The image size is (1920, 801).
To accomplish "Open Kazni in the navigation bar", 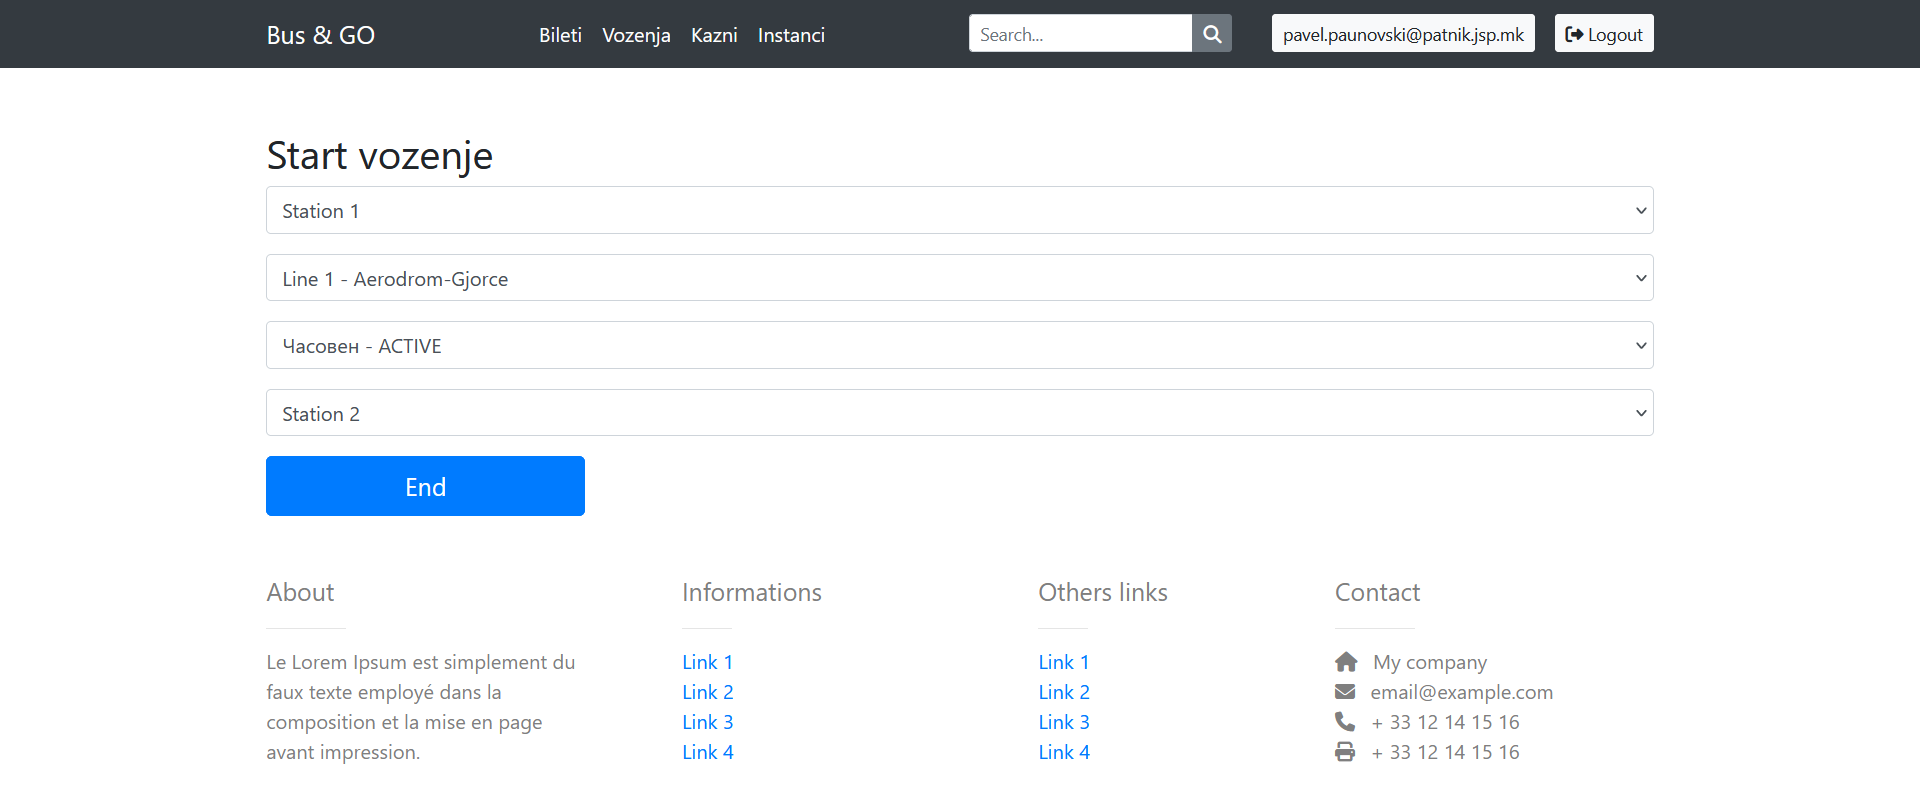I will (x=714, y=35).
